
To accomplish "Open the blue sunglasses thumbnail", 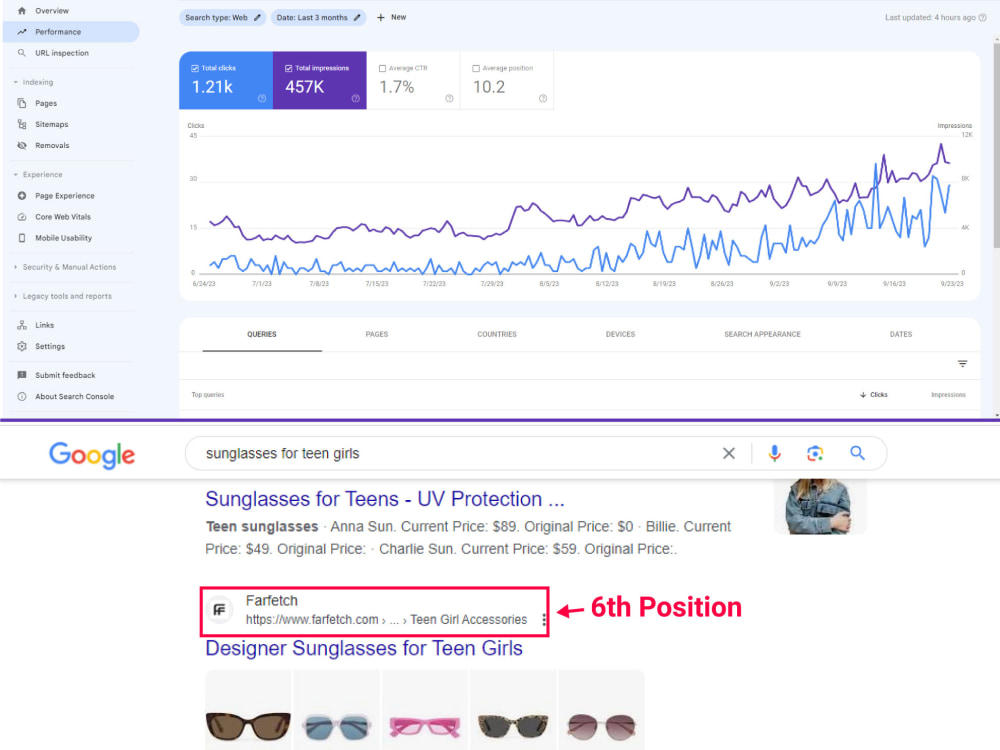I will tap(337, 710).
